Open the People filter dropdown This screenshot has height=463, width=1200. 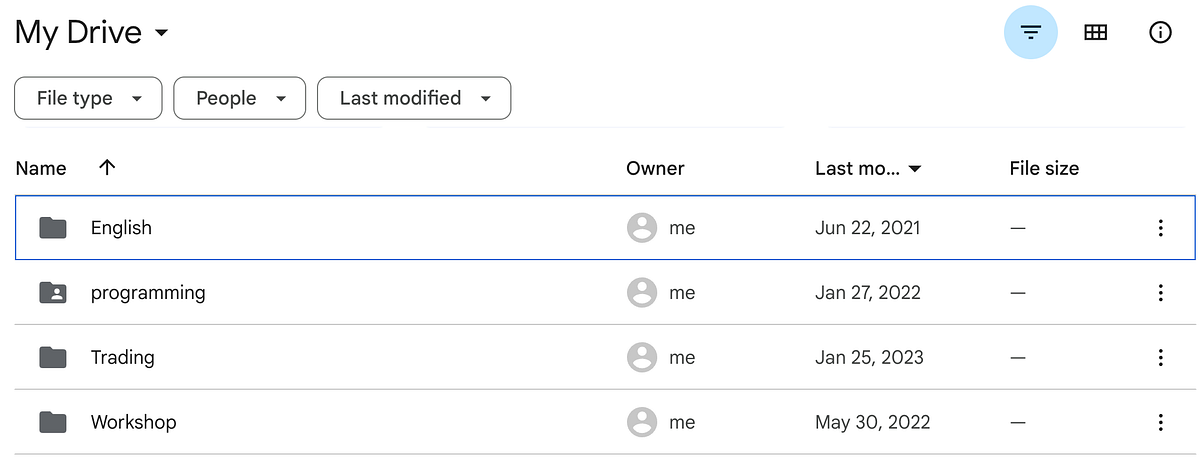pos(240,98)
